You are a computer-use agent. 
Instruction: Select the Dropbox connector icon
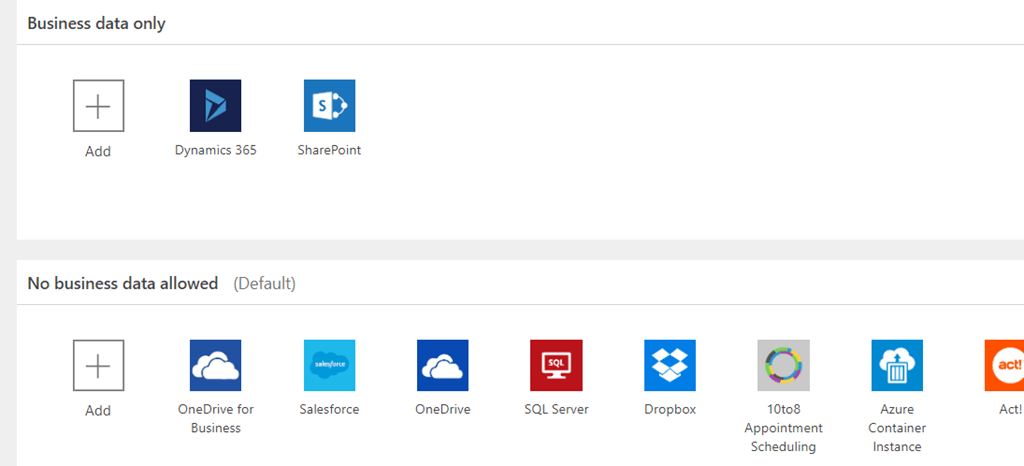pos(670,365)
